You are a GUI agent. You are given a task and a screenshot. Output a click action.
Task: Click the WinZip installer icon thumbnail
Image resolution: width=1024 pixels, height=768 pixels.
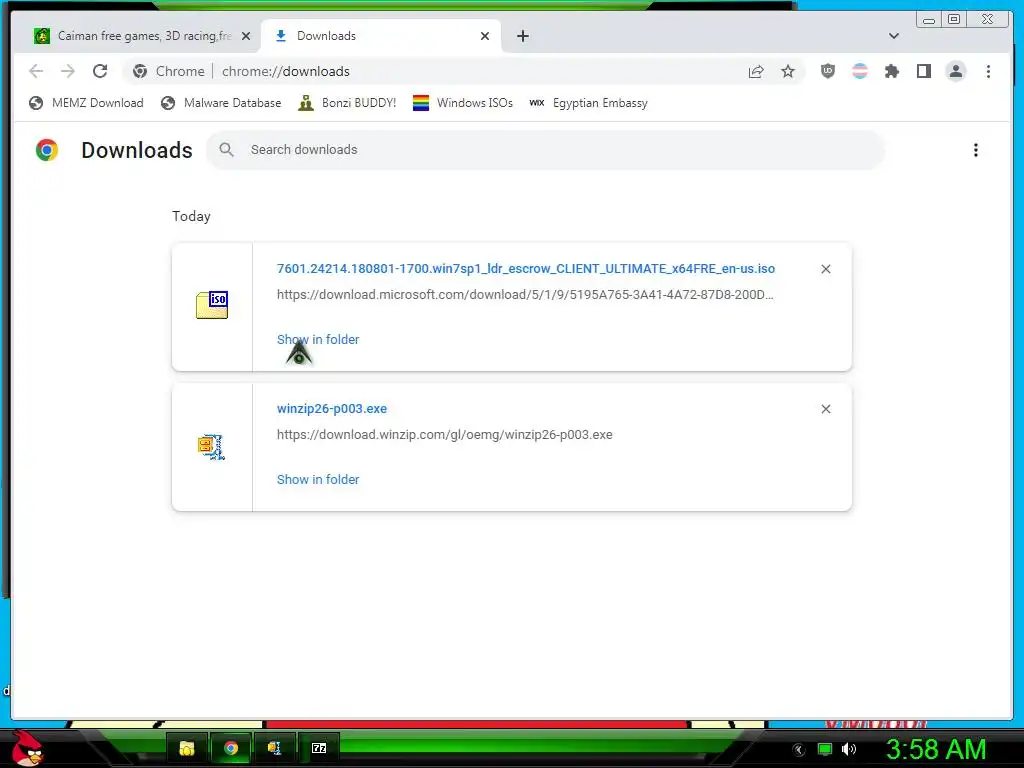click(212, 447)
